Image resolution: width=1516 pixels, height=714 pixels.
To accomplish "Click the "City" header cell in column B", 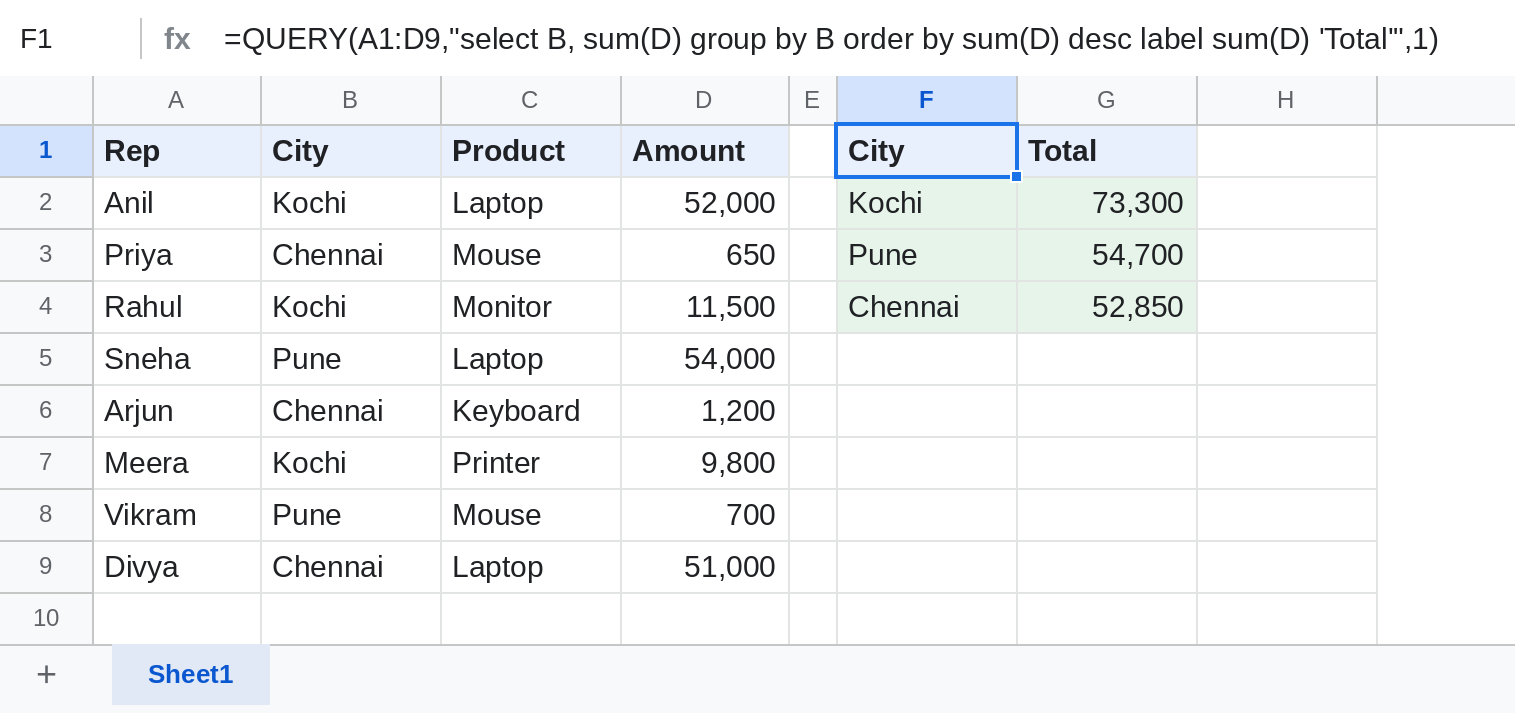I will [351, 151].
